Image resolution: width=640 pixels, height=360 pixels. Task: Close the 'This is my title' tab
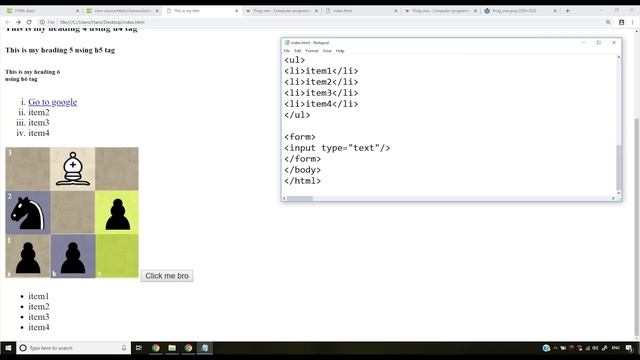(x=236, y=11)
